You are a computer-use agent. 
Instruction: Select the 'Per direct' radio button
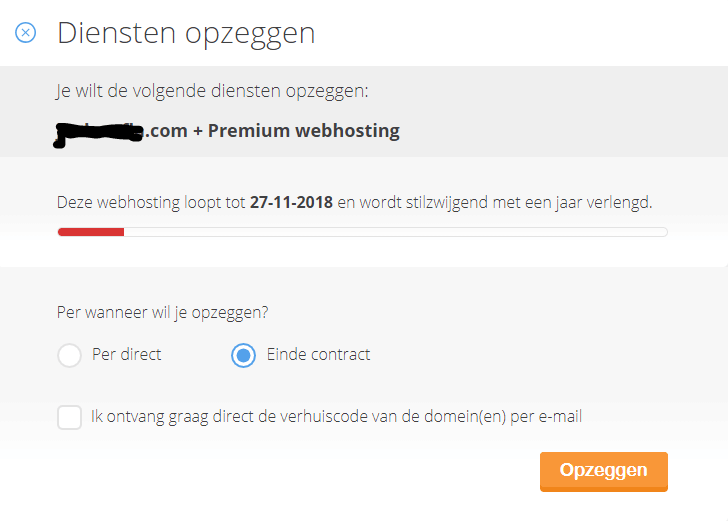[69, 355]
